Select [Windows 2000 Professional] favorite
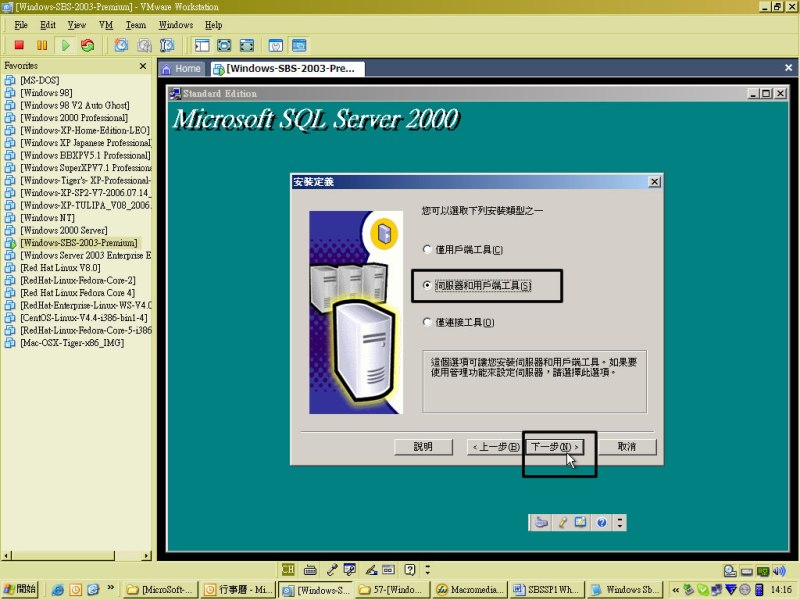Screen dimensions: 800x600 click(74, 118)
